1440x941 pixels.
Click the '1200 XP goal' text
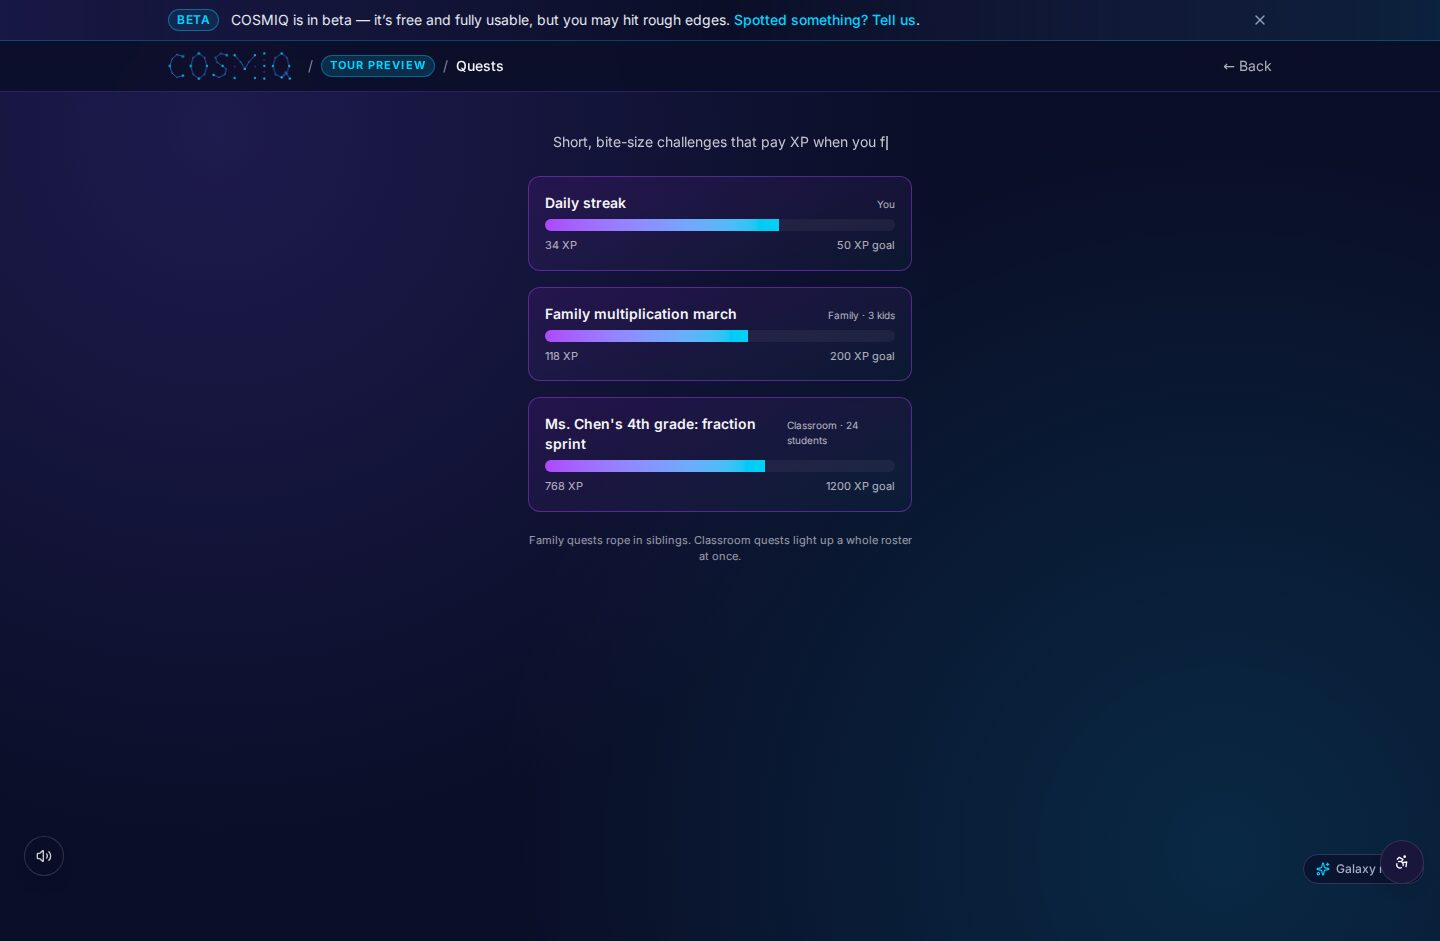[x=860, y=486]
